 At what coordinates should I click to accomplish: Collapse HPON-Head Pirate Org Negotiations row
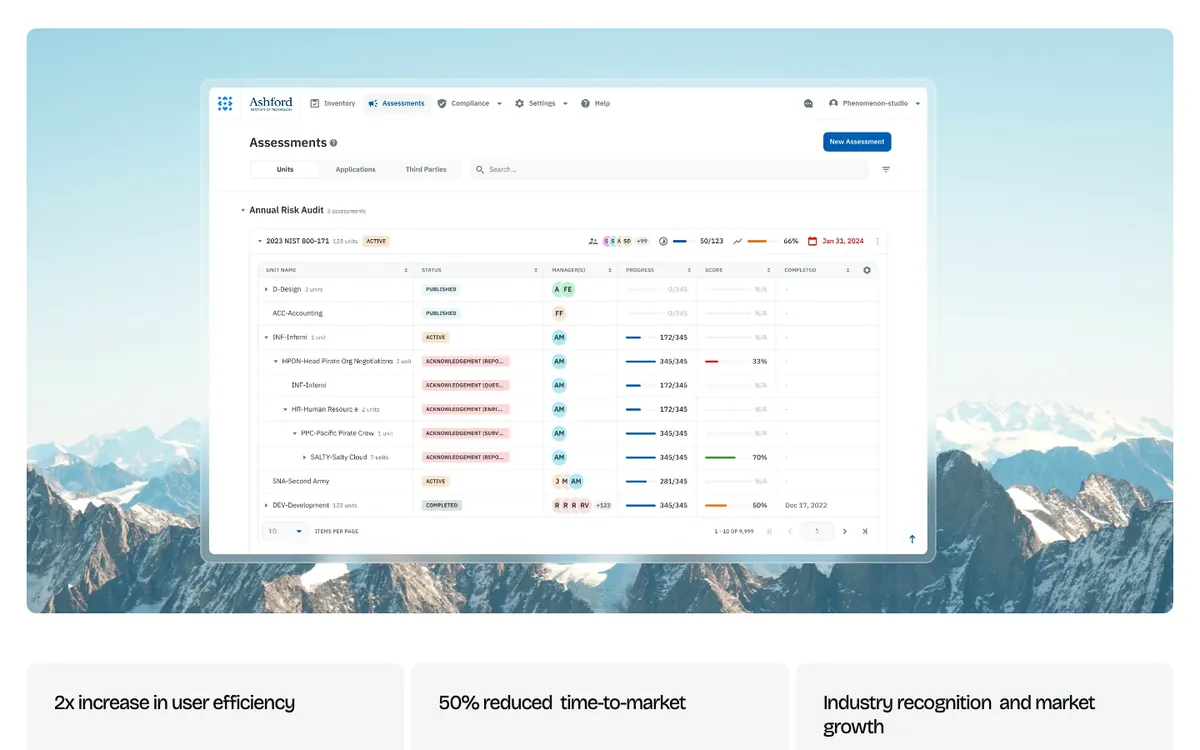[x=276, y=361]
